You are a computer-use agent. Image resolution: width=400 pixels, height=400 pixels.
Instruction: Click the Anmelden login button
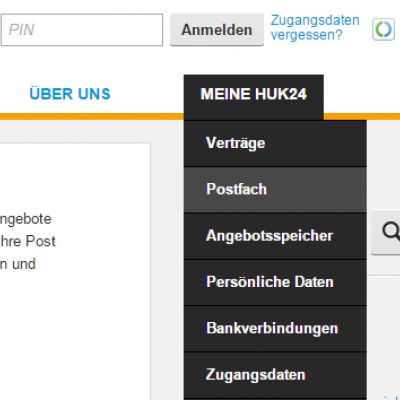click(217, 30)
